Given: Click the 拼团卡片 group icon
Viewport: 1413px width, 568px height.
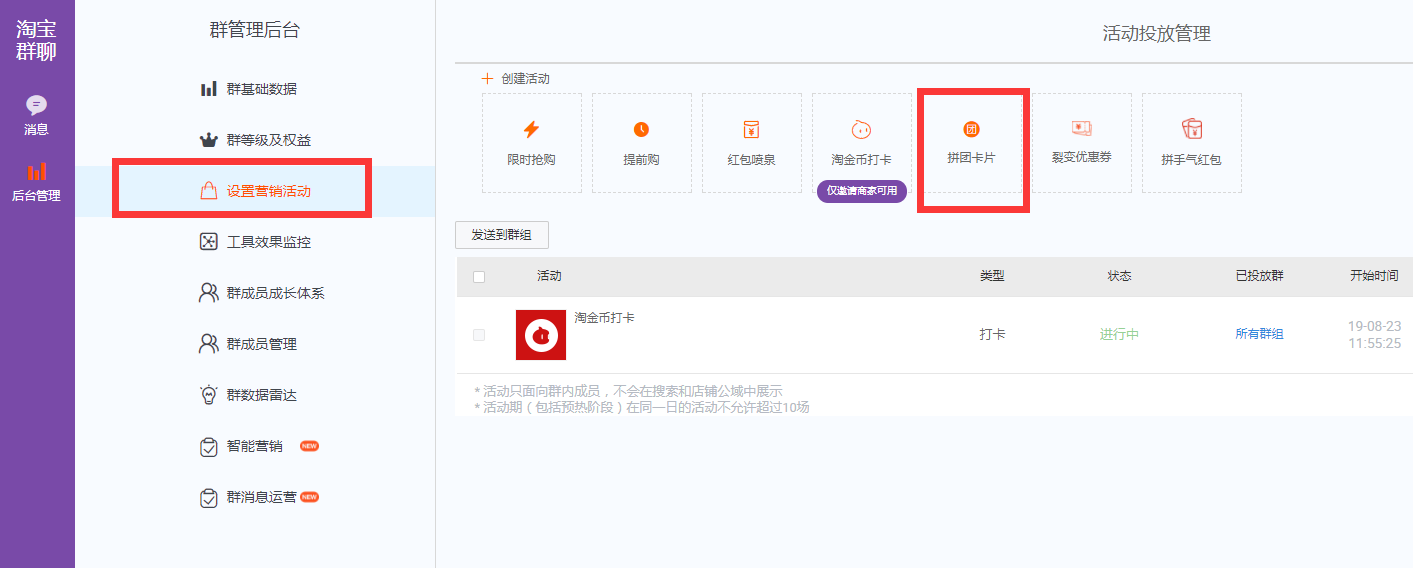Looking at the screenshot, I should (x=971, y=129).
